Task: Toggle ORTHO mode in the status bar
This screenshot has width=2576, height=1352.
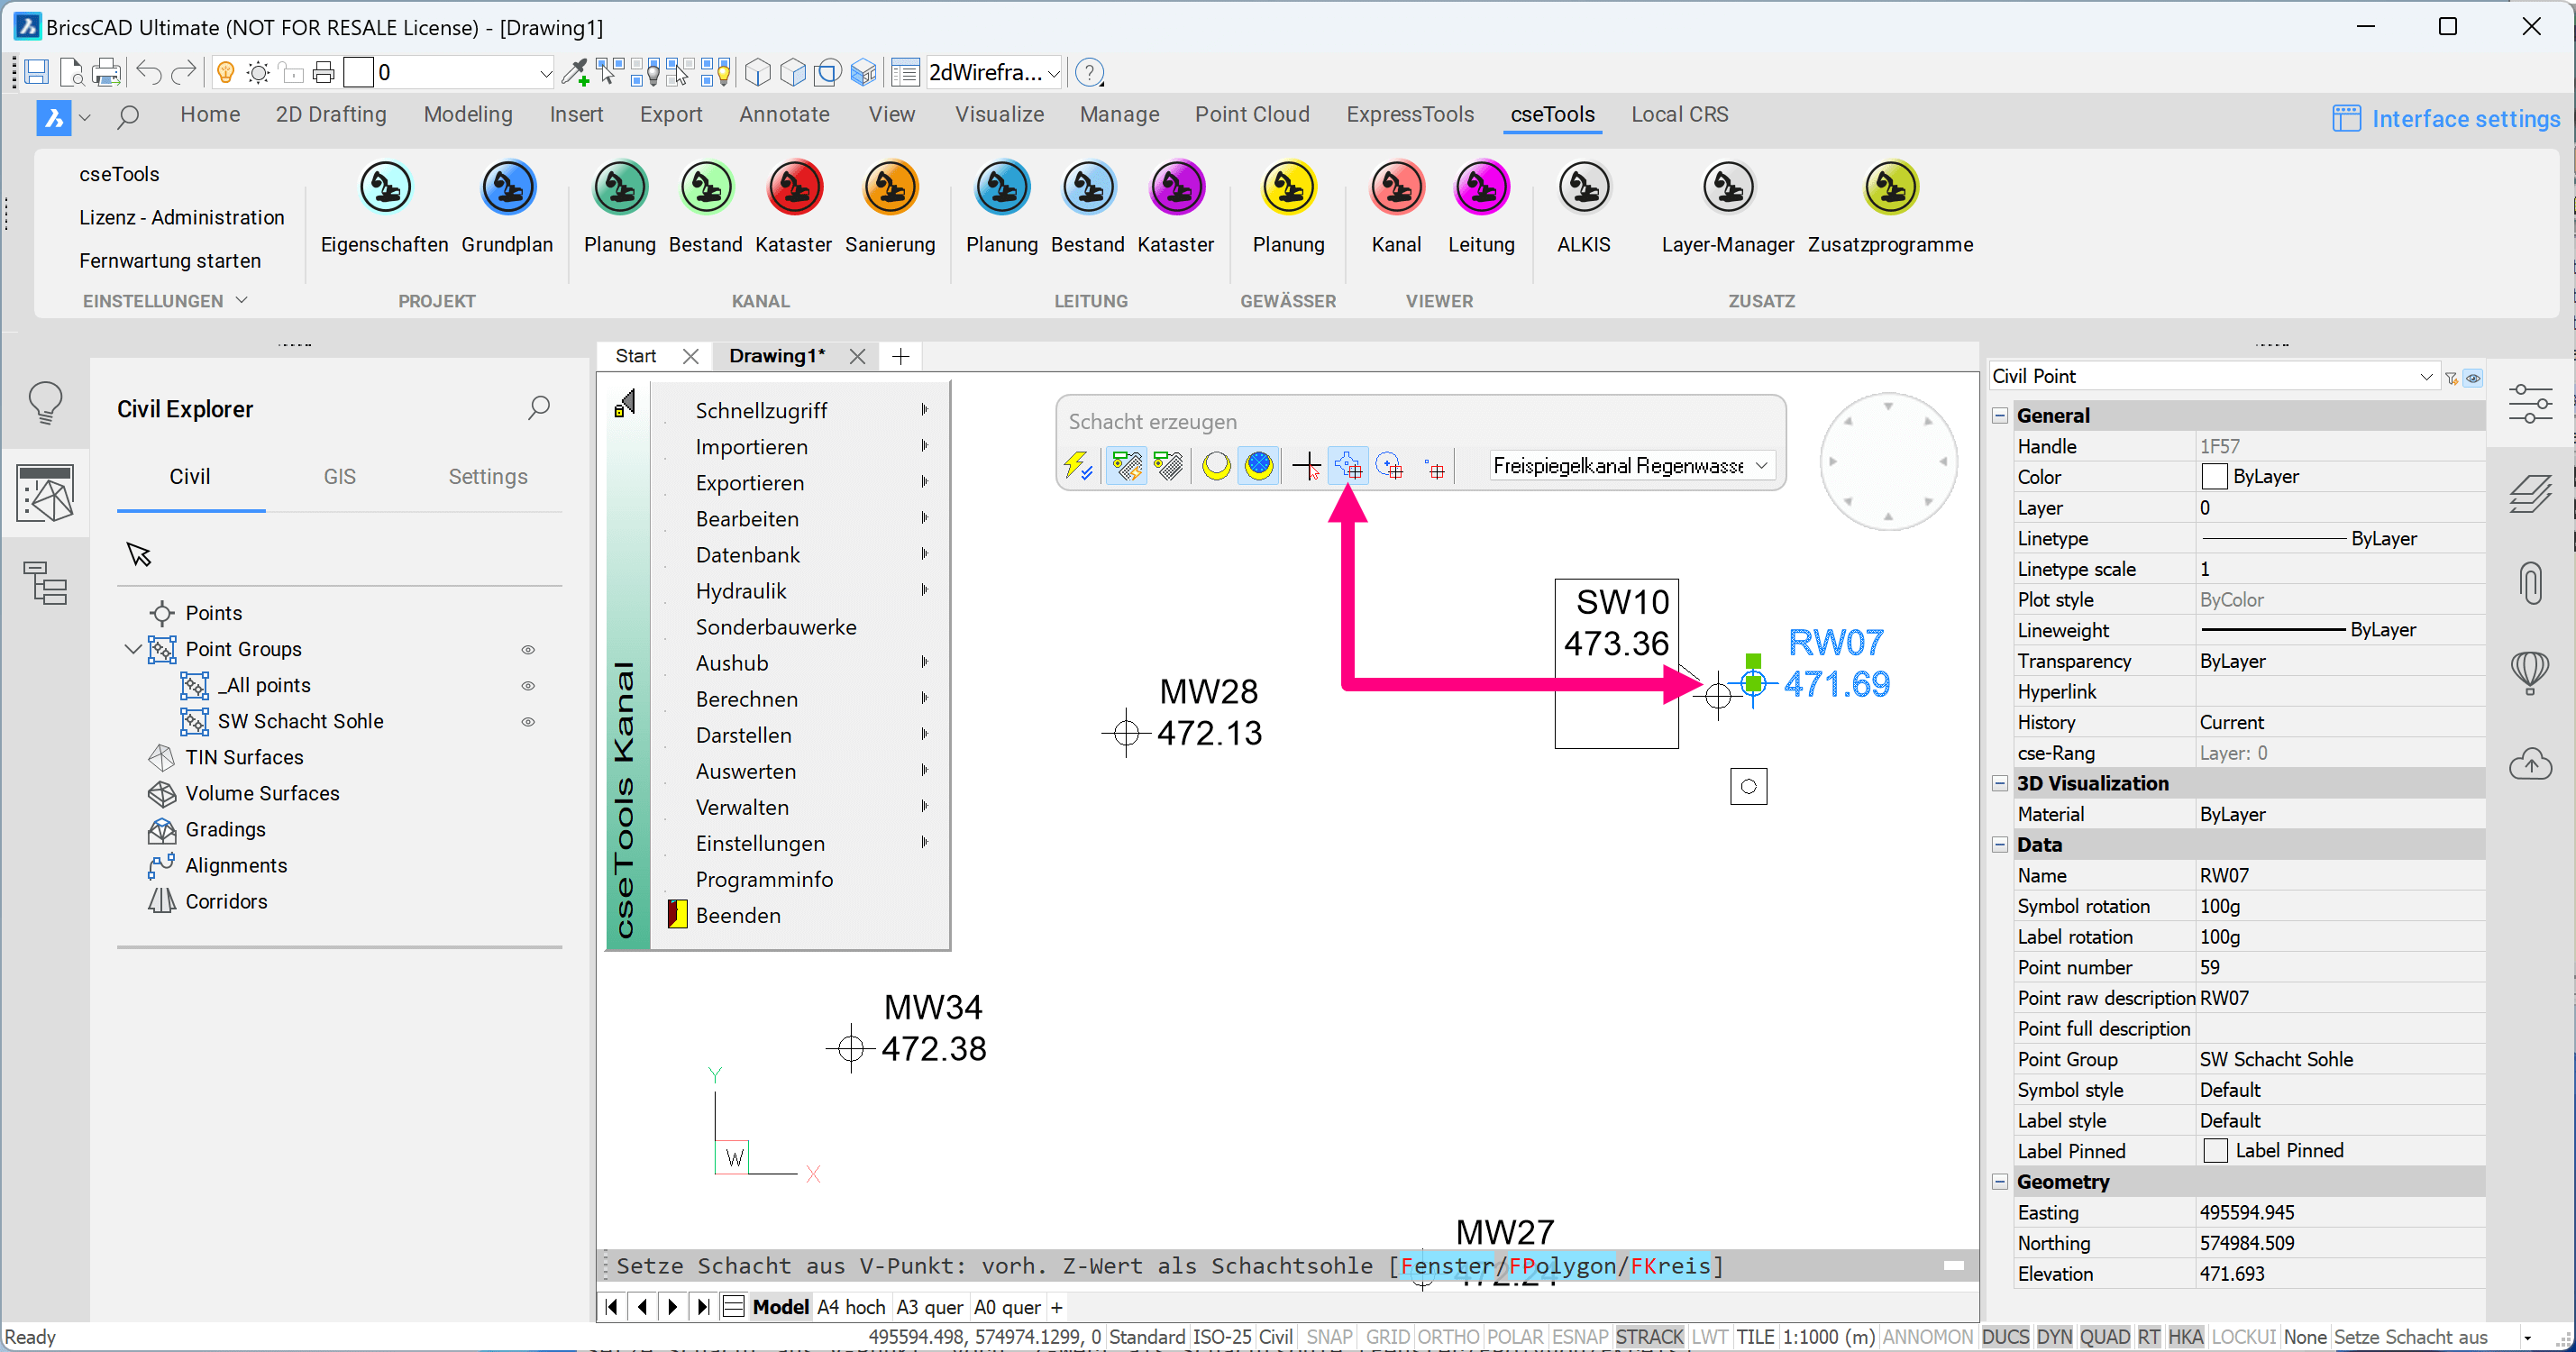Action: click(1447, 1337)
